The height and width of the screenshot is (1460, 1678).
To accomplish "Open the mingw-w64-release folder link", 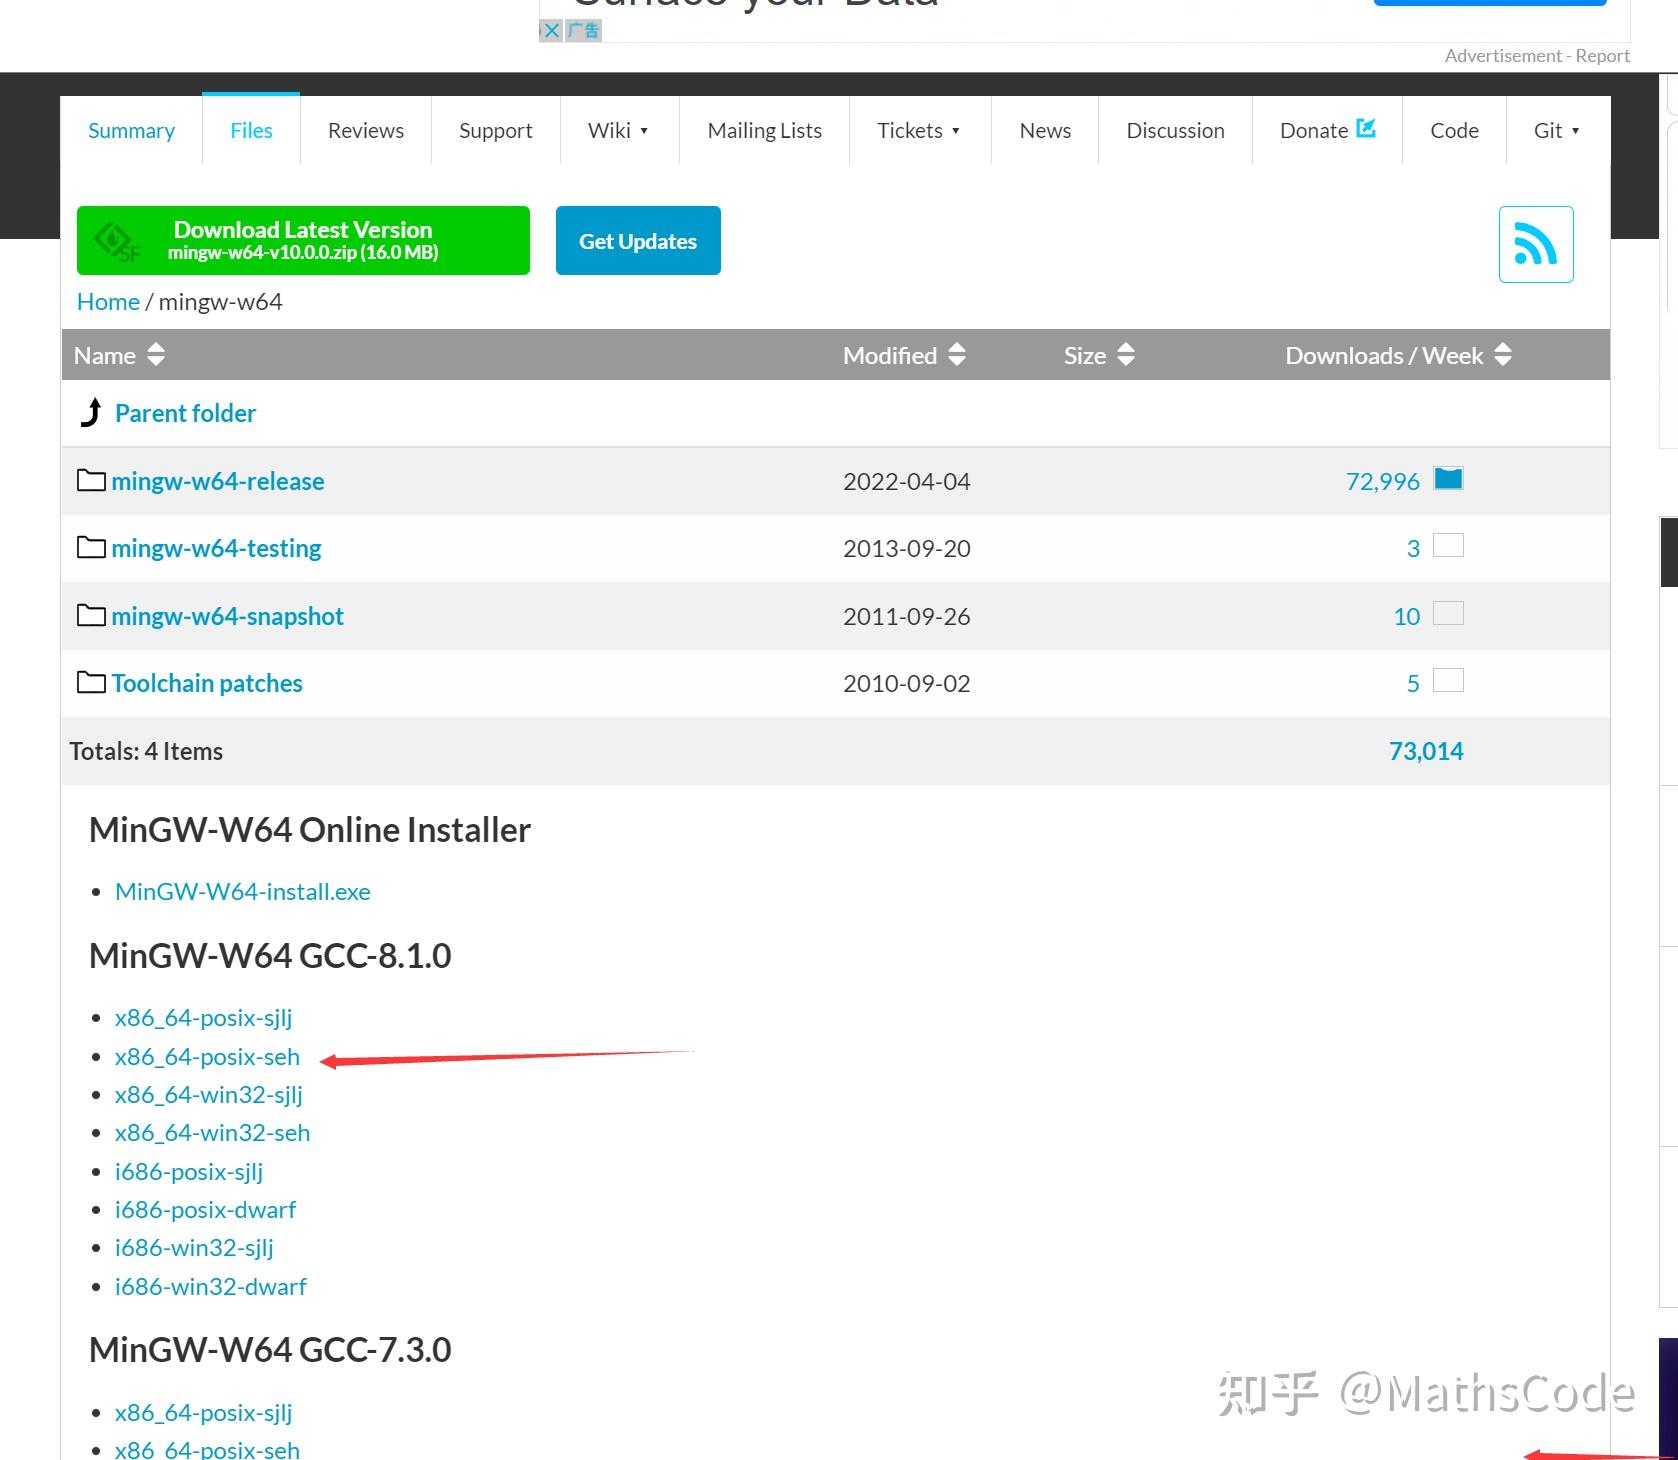I will tap(218, 481).
